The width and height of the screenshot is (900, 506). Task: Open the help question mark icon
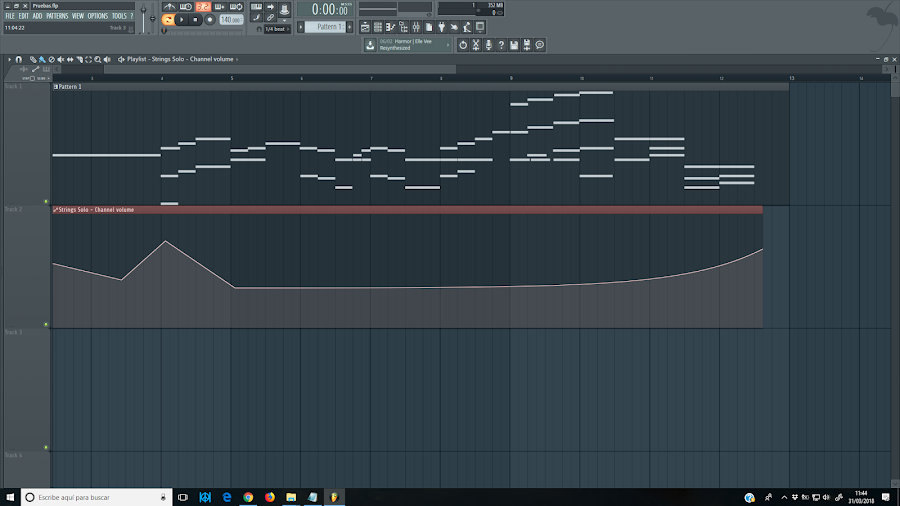[501, 45]
